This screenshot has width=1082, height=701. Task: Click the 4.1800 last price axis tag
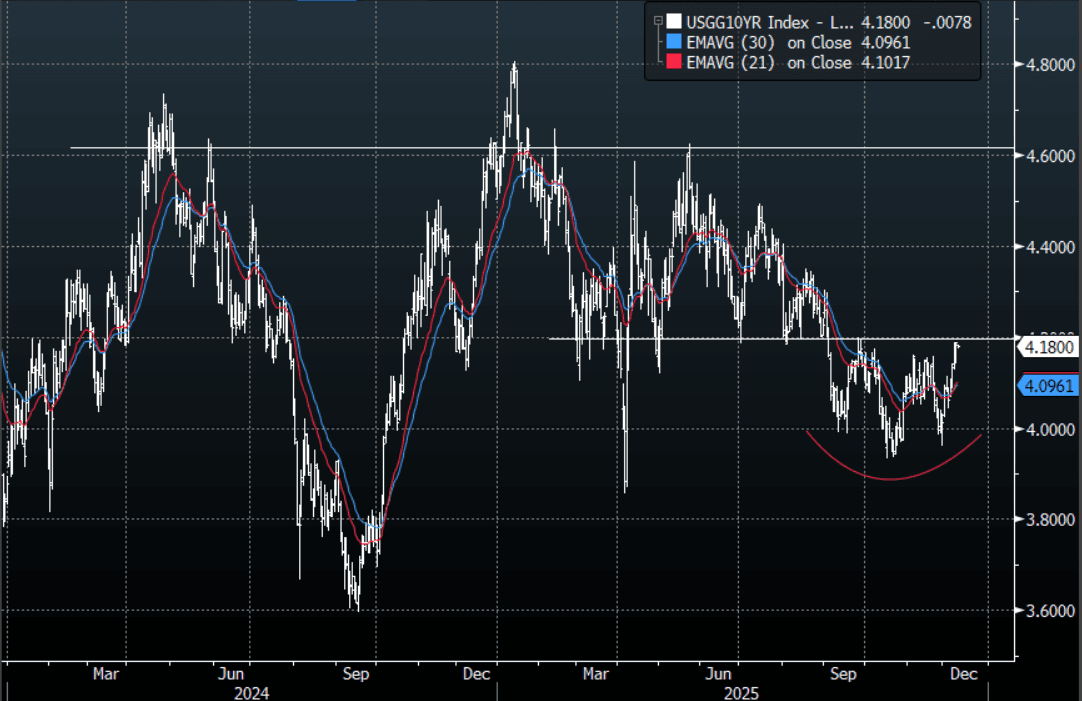[x=1049, y=347]
